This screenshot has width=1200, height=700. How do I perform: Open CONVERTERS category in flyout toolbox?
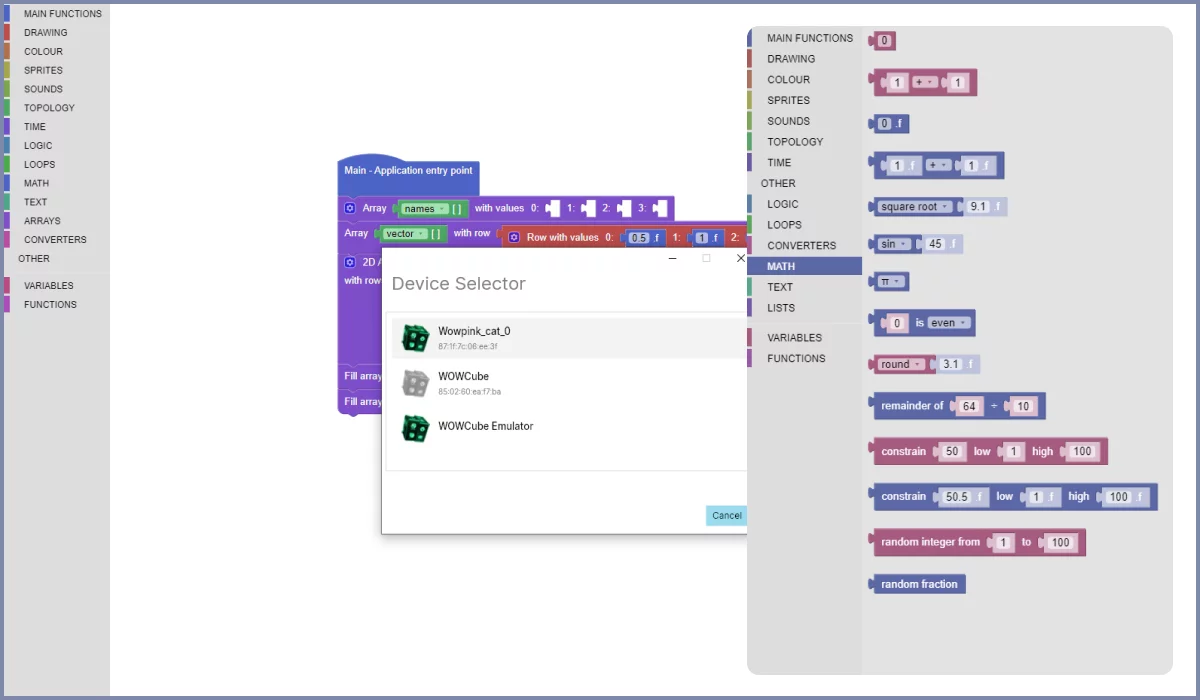(x=801, y=245)
